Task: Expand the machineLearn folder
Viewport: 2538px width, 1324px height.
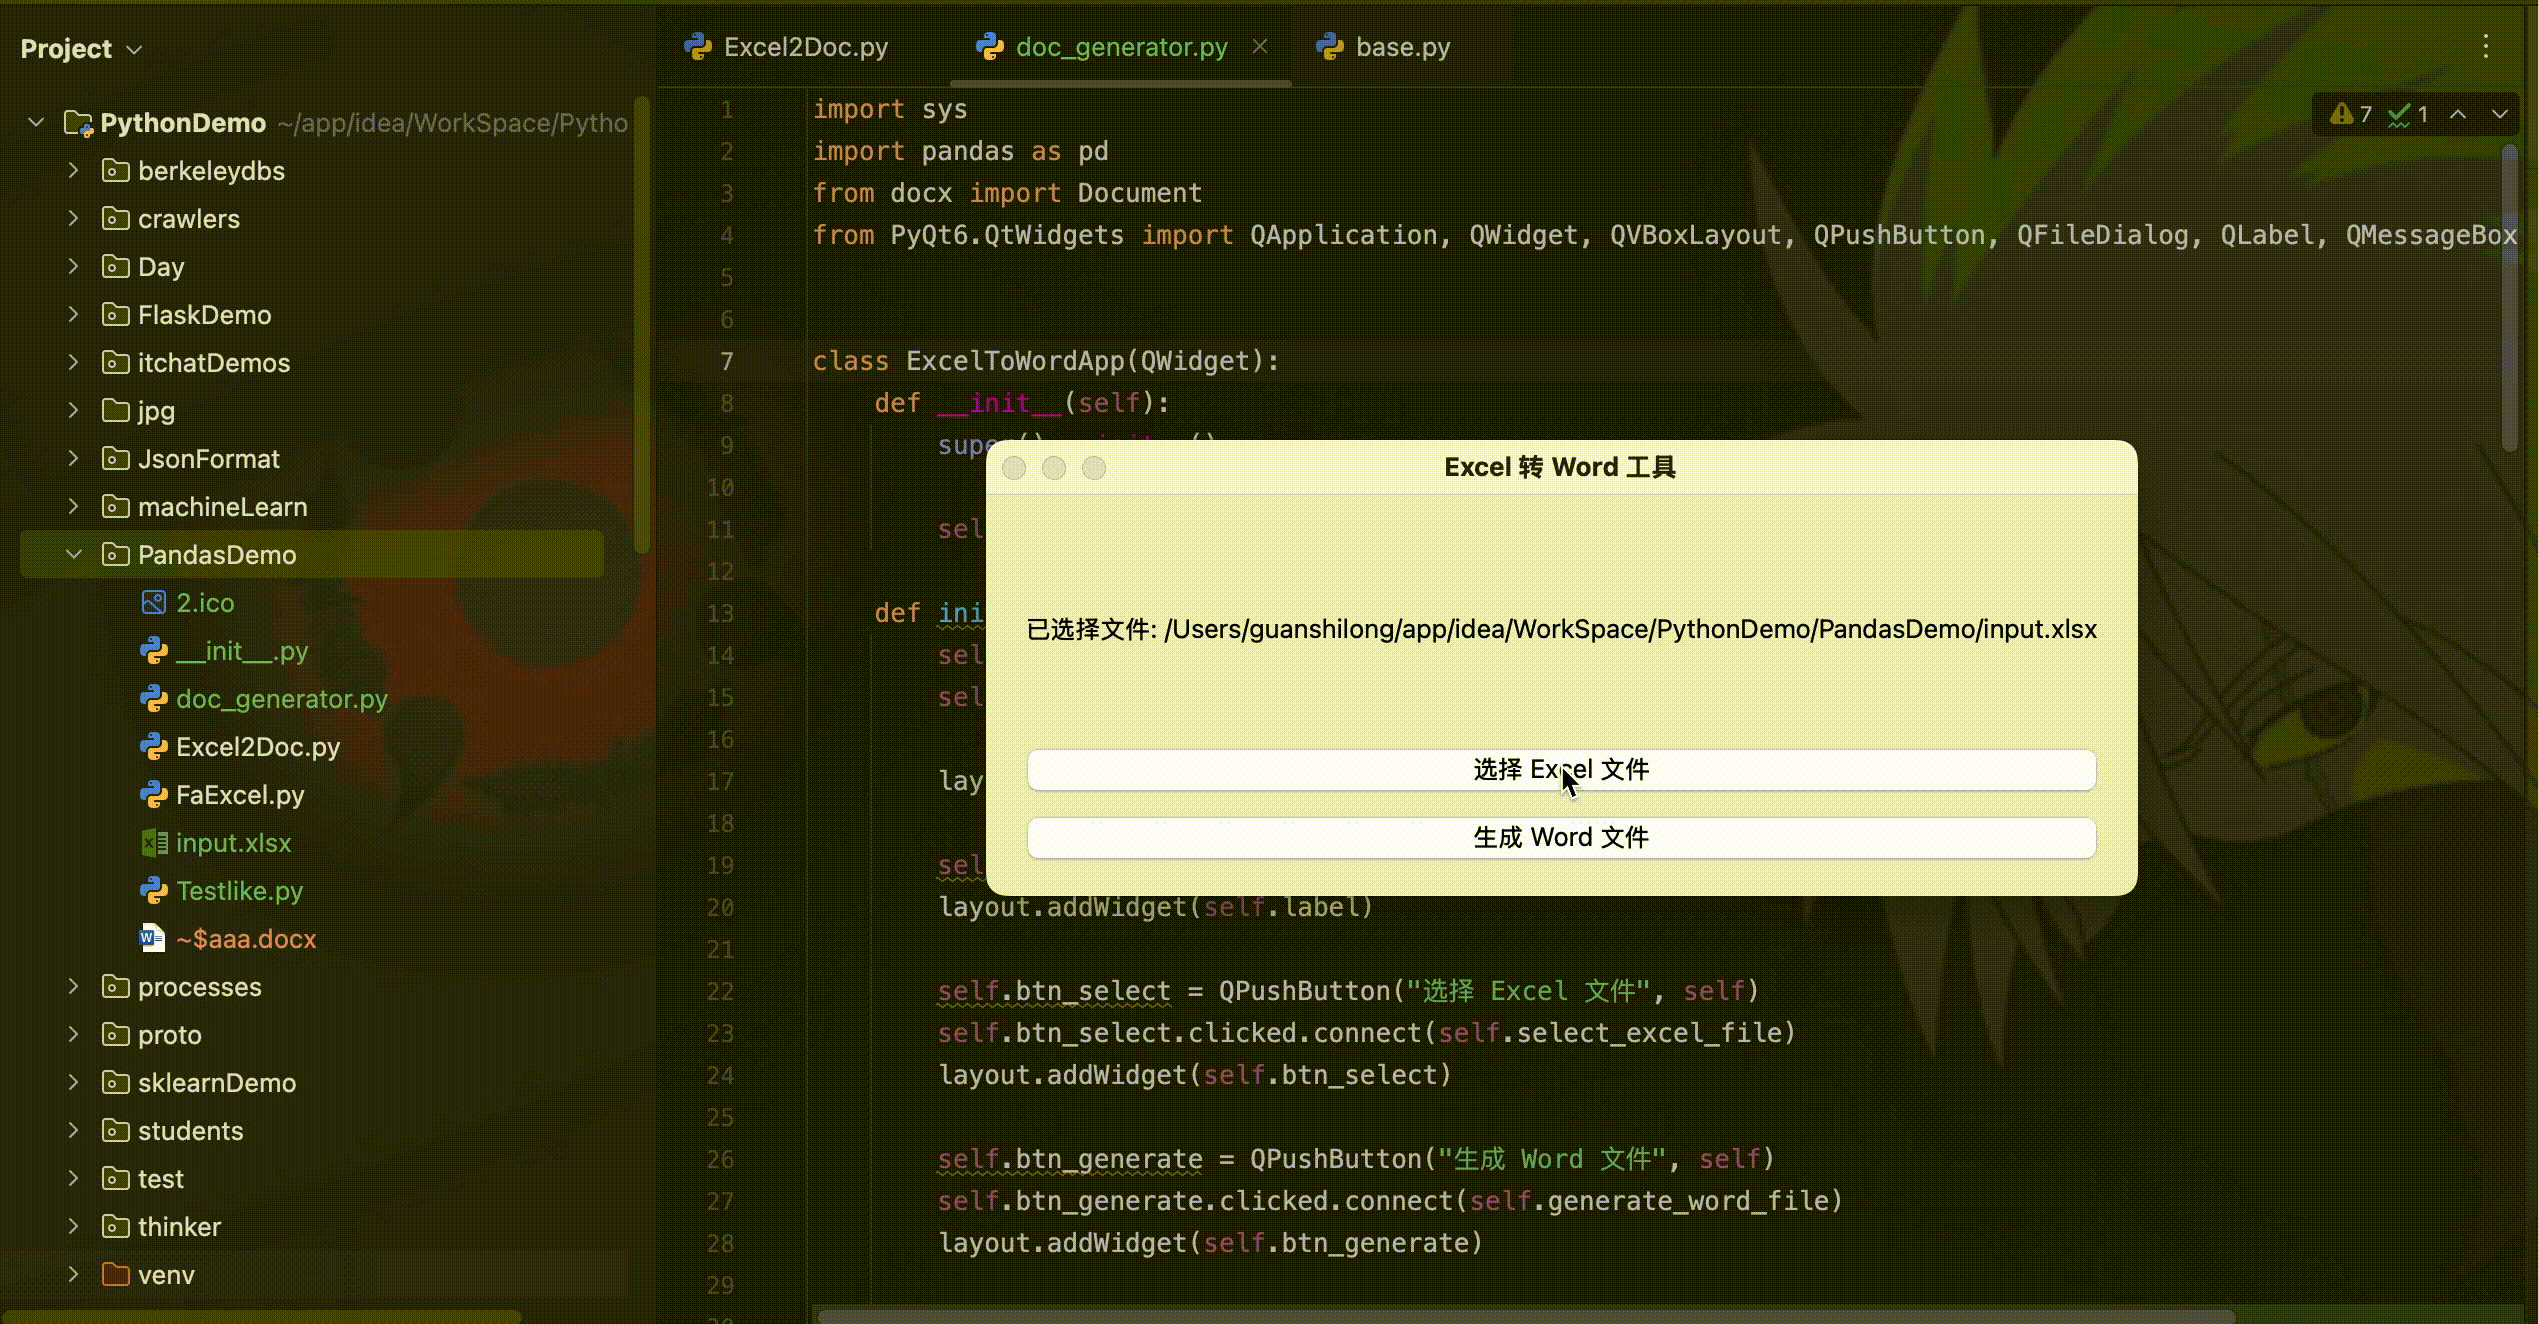Action: point(73,507)
